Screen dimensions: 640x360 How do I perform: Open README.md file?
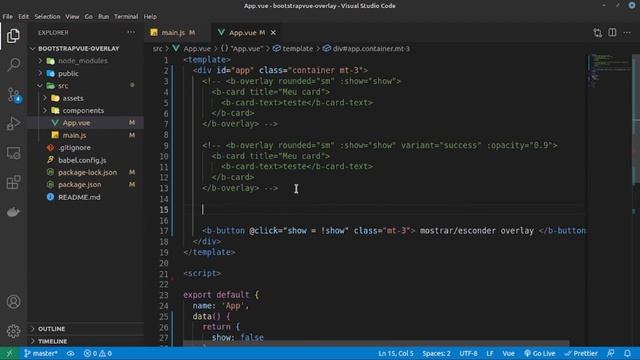[x=86, y=197]
